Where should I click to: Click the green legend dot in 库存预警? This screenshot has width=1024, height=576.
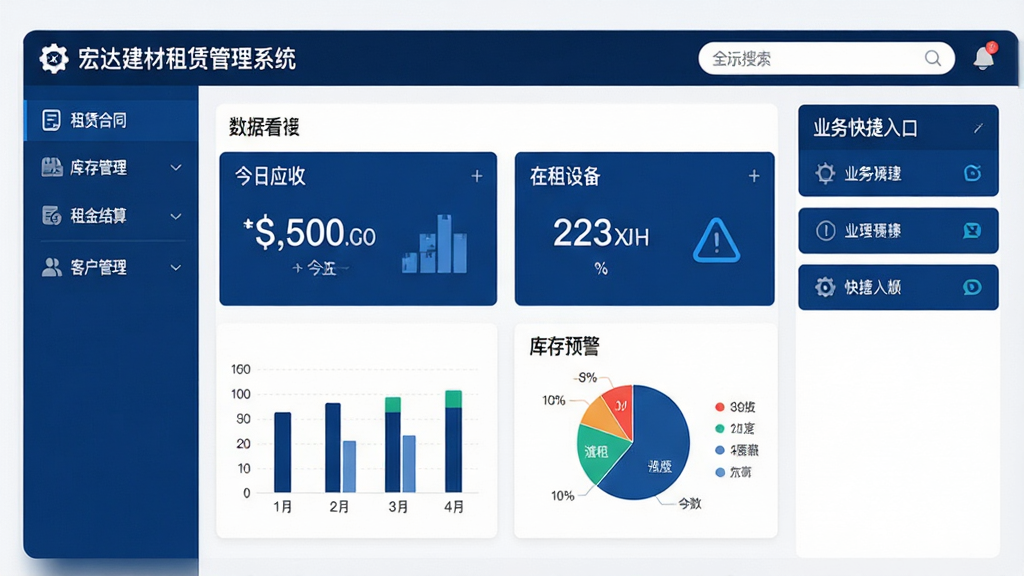click(720, 428)
